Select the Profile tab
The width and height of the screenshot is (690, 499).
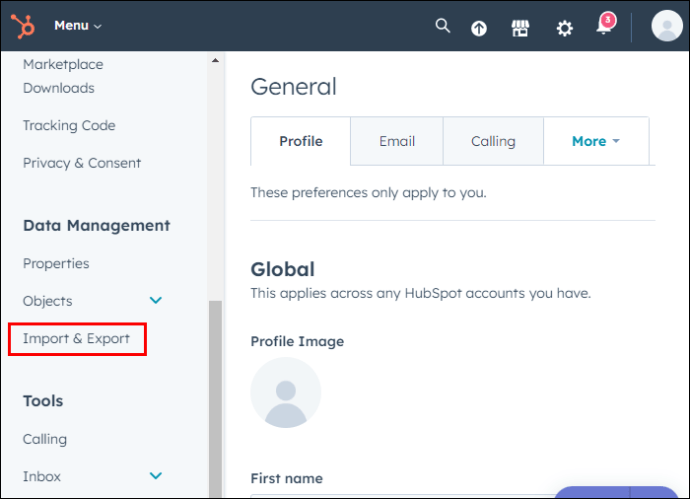301,141
